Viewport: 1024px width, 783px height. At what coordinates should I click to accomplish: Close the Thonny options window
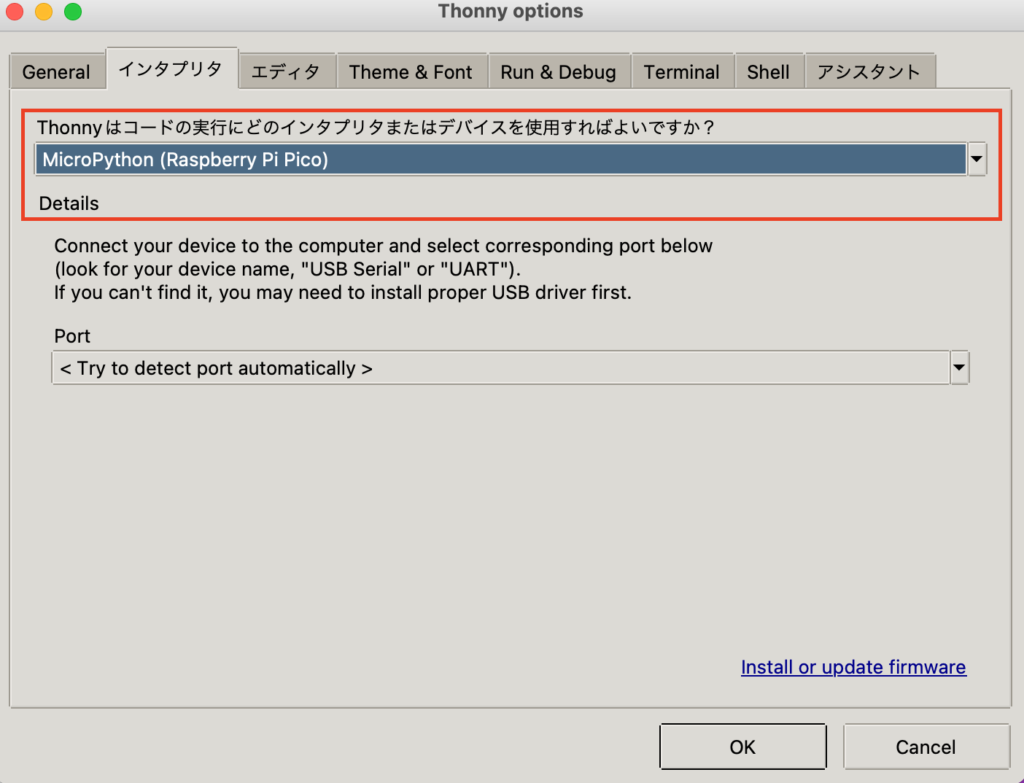click(14, 12)
